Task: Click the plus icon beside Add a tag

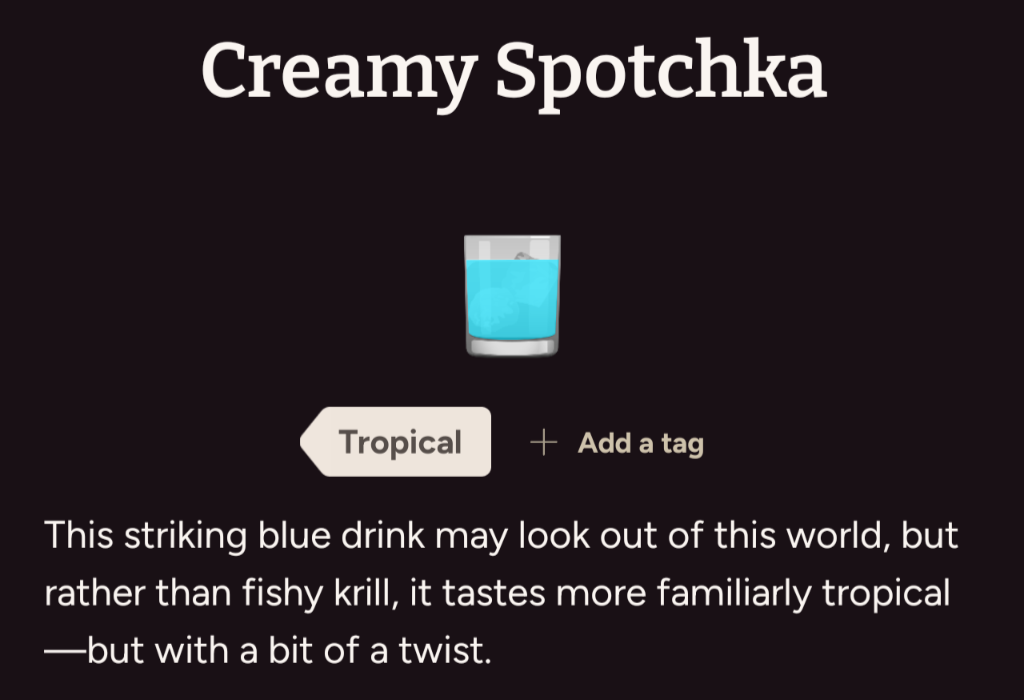Action: (542, 443)
